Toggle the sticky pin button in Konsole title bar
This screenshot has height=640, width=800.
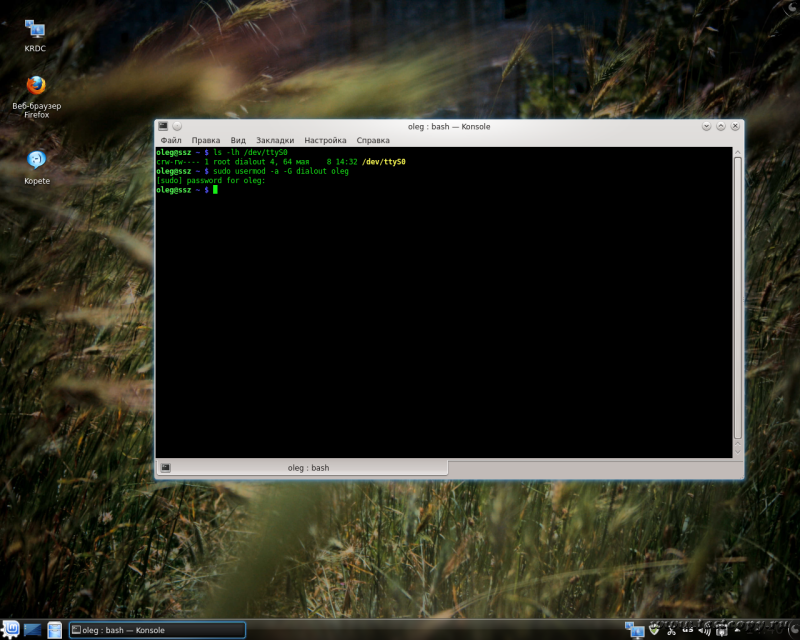[x=177, y=126]
